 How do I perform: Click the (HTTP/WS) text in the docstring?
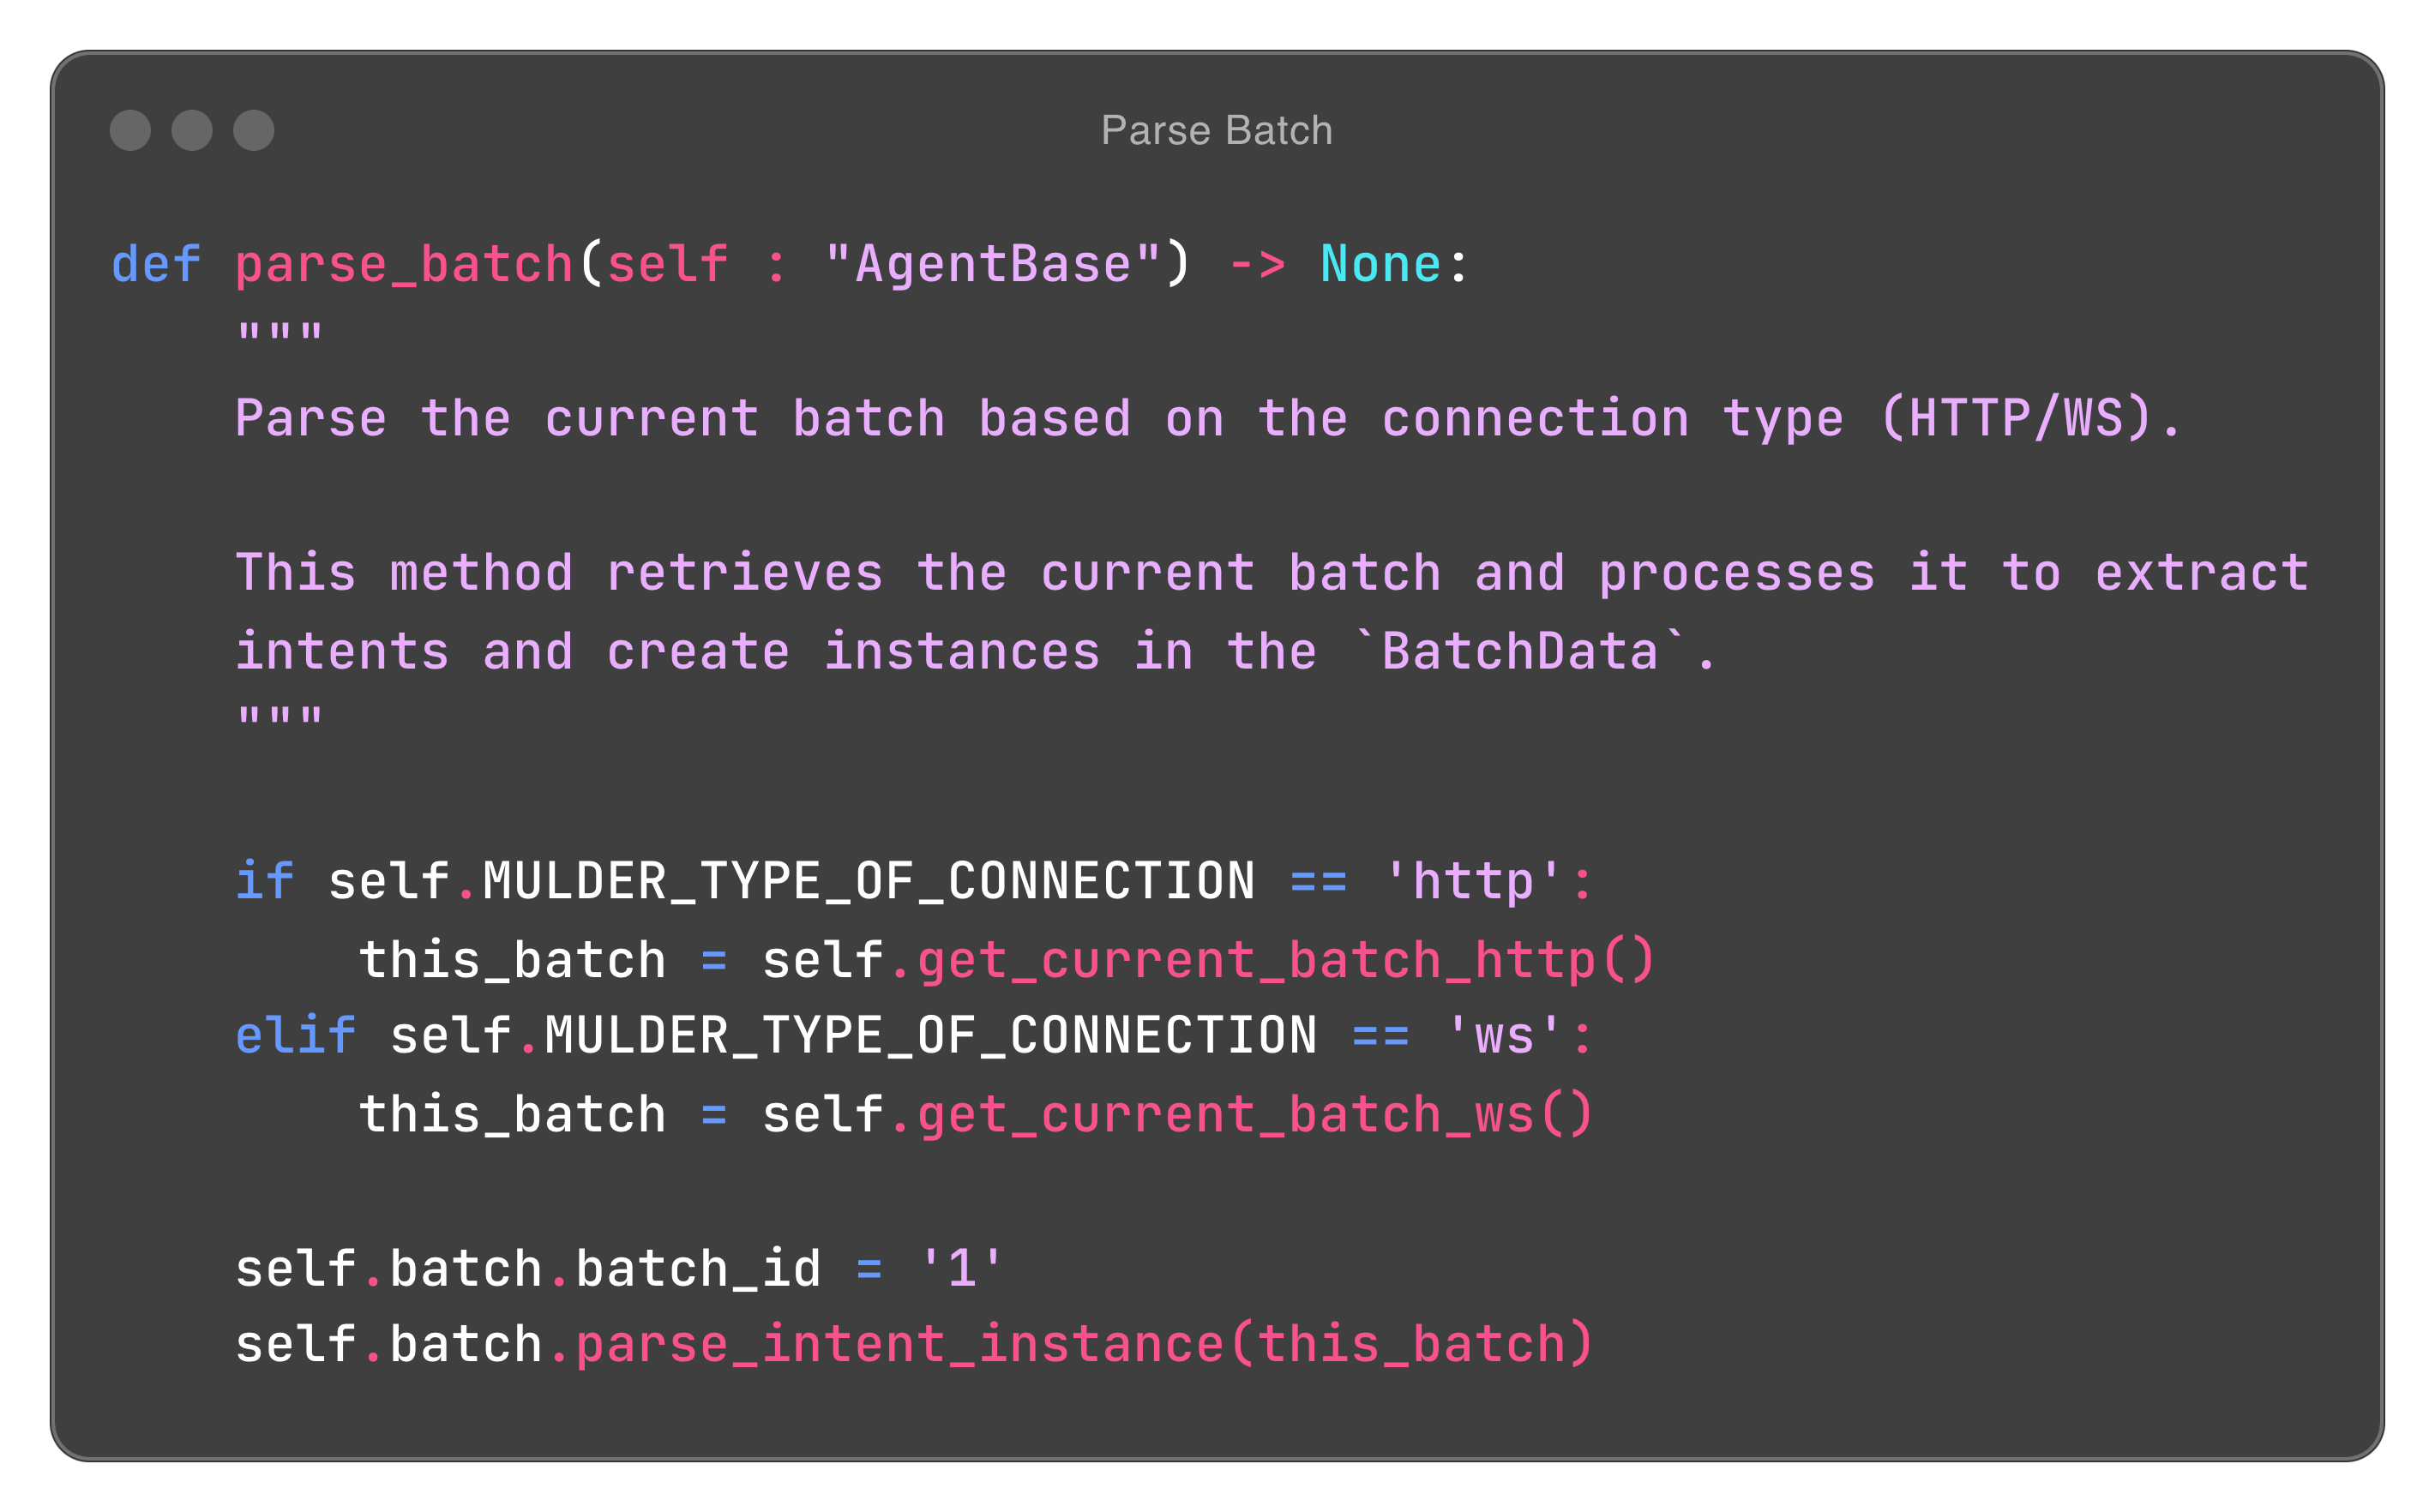(2015, 418)
